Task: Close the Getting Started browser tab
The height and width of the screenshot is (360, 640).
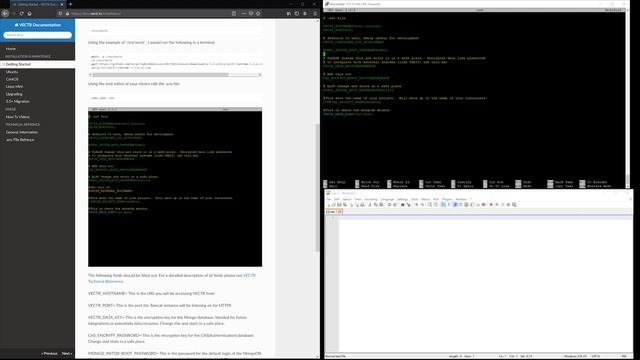Action: [62, 4]
